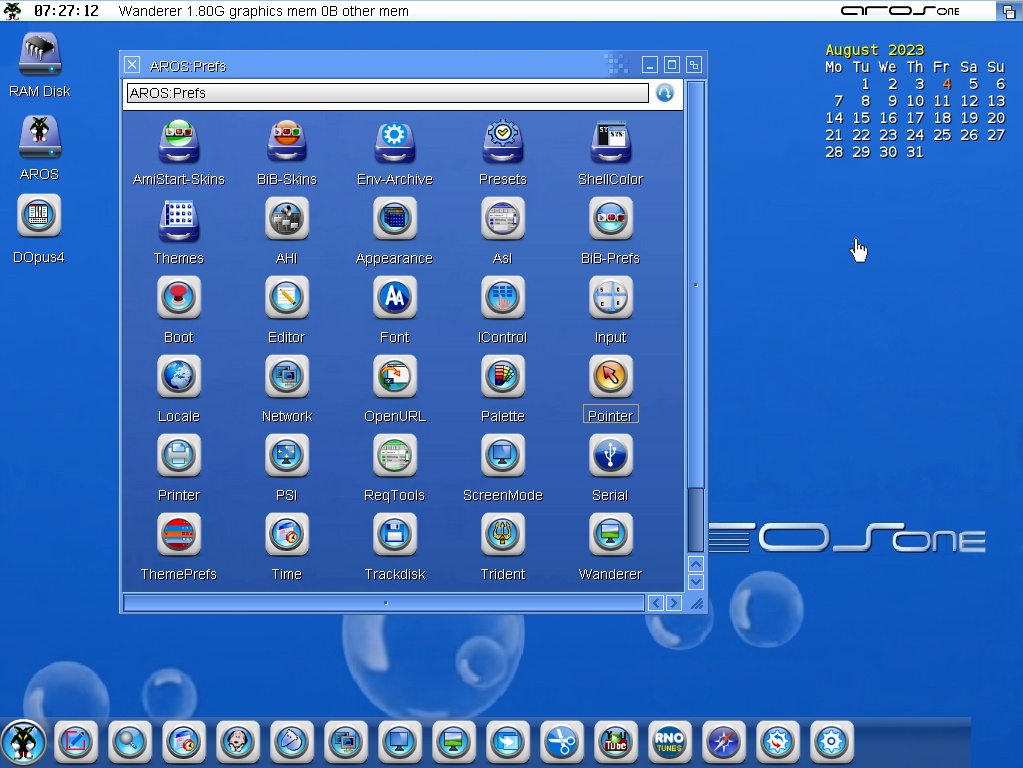Launch RNO Tunes from the dock

pyautogui.click(x=669, y=743)
